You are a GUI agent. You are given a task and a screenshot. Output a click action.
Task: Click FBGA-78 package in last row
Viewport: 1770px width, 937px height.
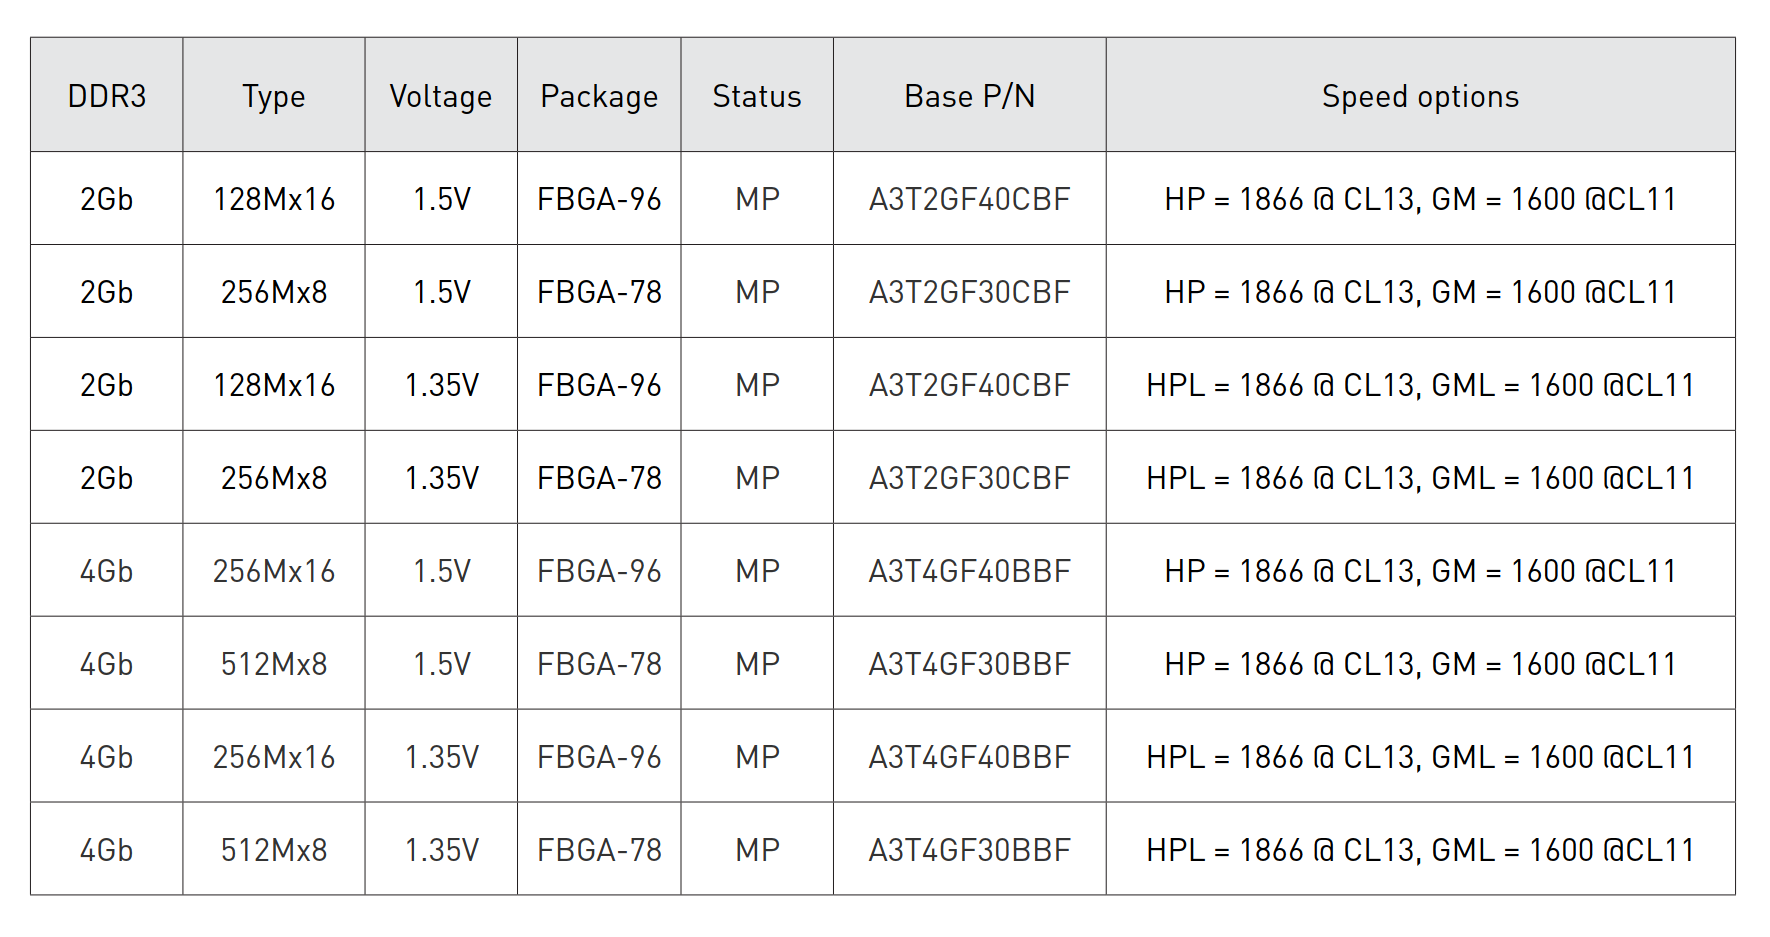599,850
